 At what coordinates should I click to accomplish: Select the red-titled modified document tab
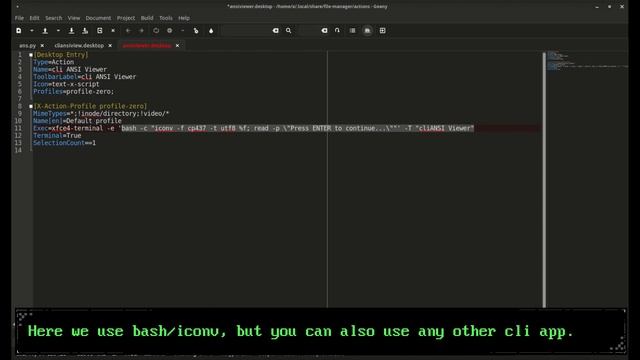pos(147,46)
